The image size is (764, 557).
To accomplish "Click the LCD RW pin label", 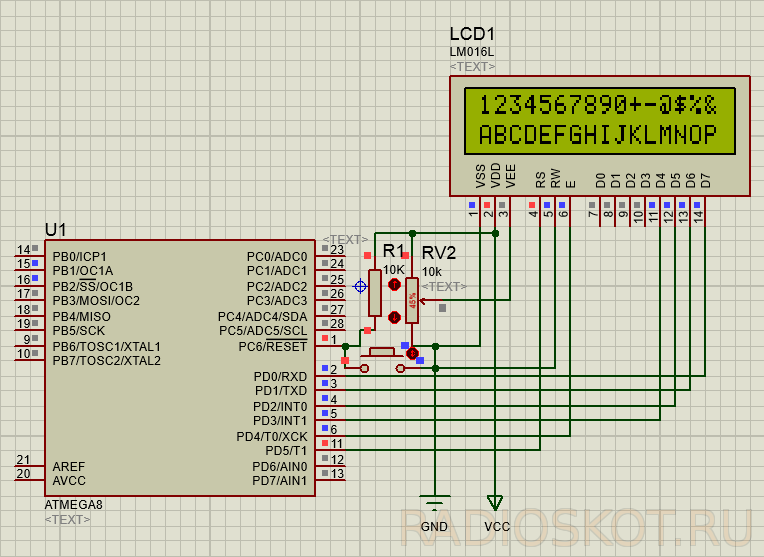I will point(555,178).
